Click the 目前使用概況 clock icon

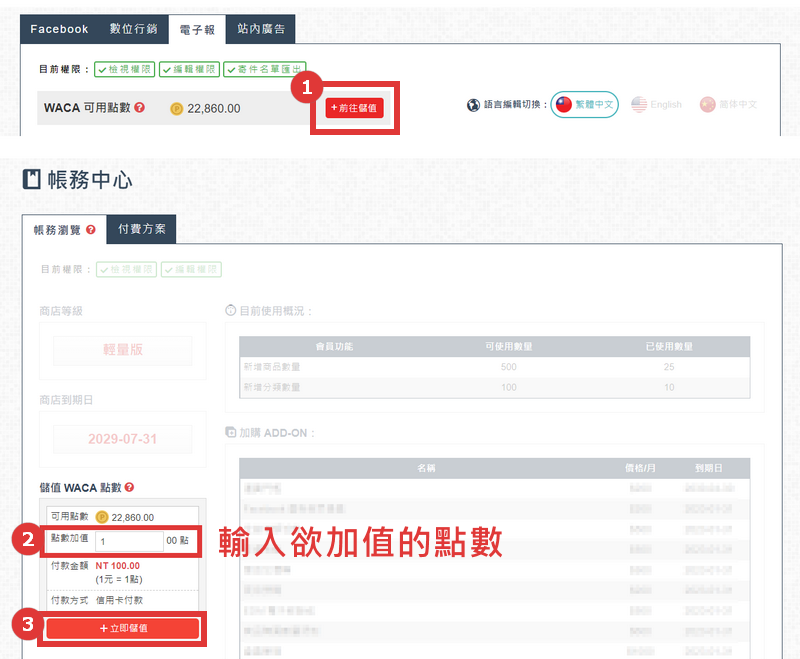point(231,310)
